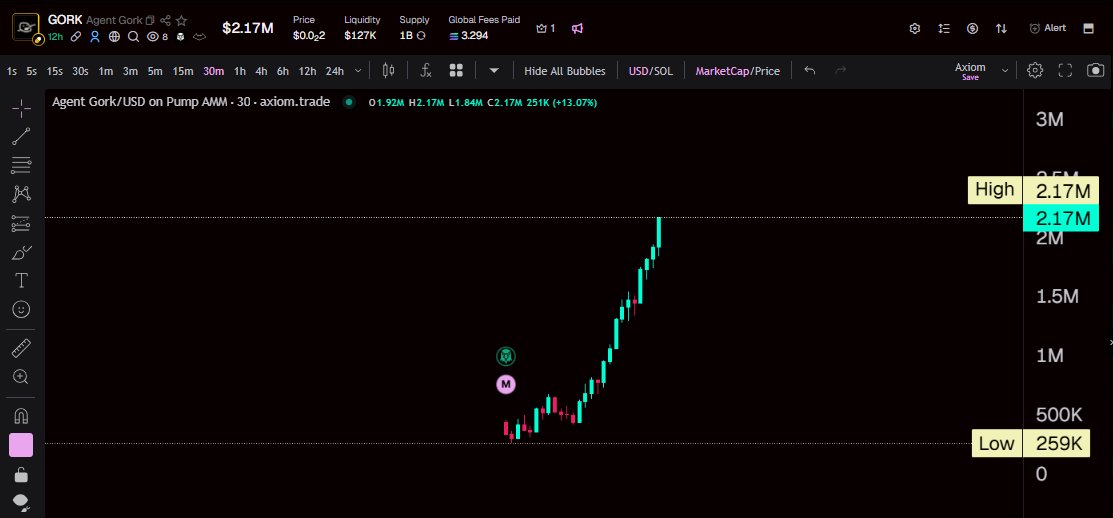This screenshot has height=518, width=1113.
Task: Toggle MarketCap/Price display mode
Action: [x=738, y=71]
